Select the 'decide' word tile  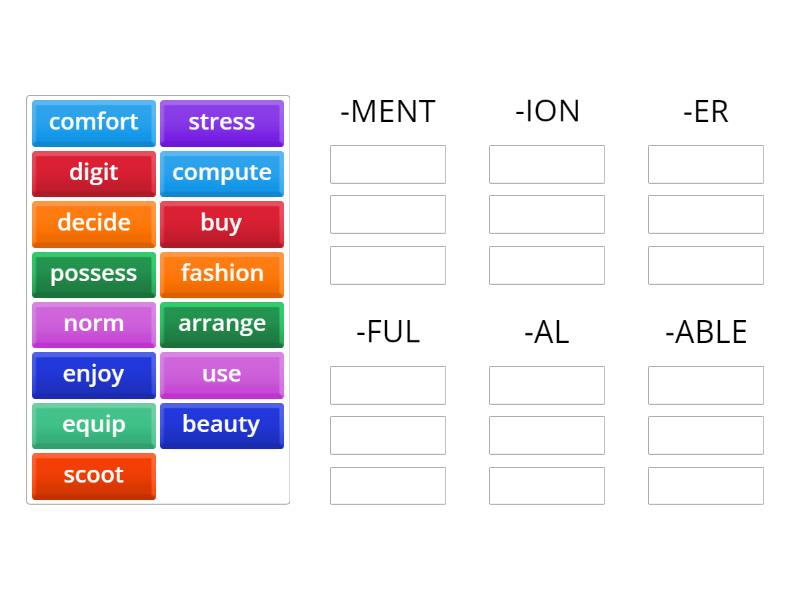coord(93,224)
